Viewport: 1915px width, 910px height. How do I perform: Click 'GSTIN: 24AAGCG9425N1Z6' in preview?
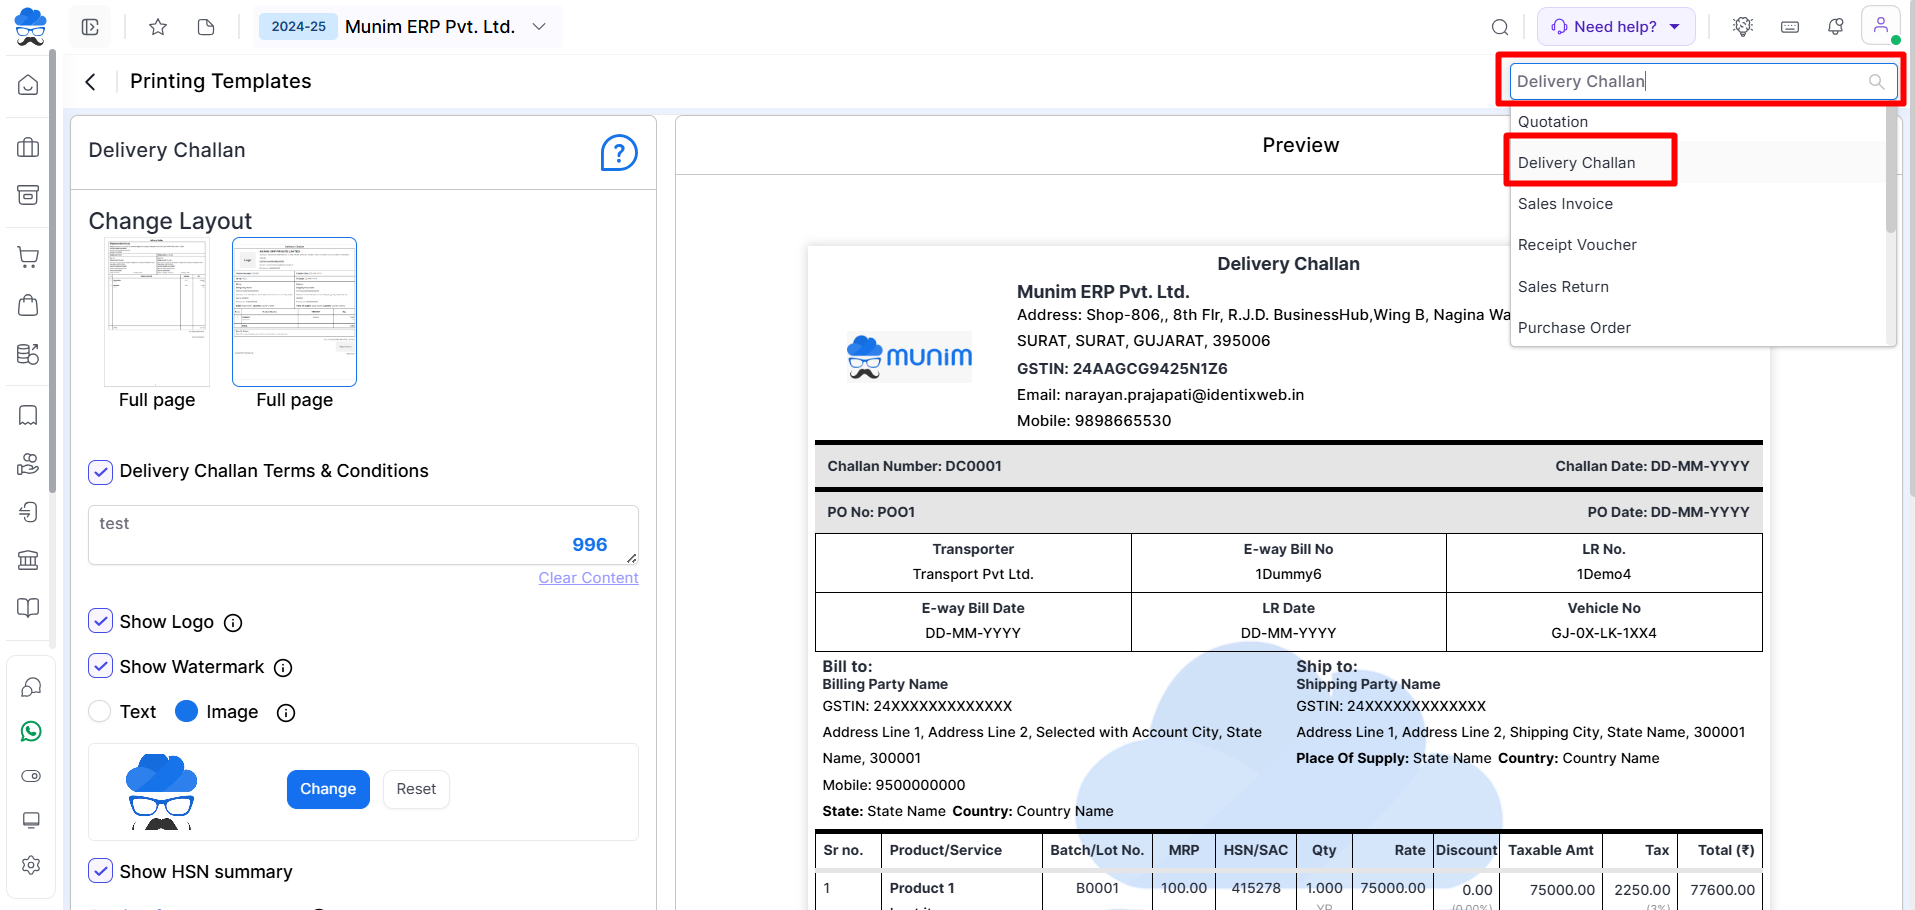1122,369
